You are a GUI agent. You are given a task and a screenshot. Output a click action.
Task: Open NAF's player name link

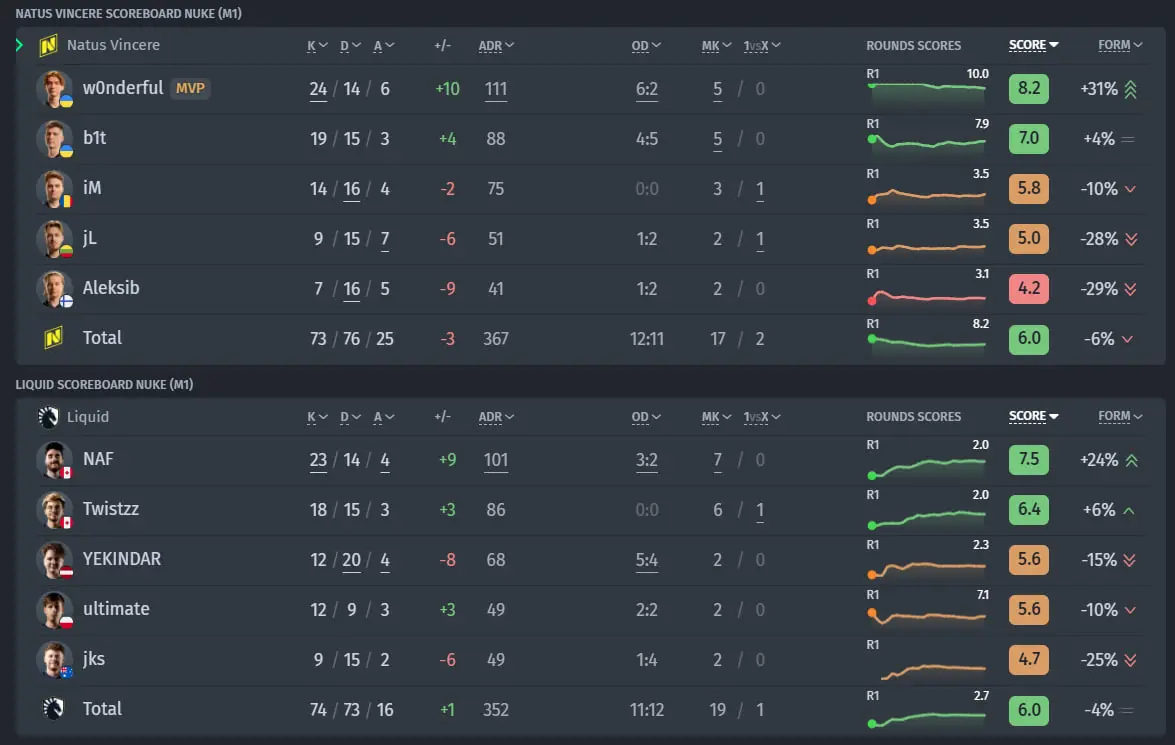click(98, 459)
